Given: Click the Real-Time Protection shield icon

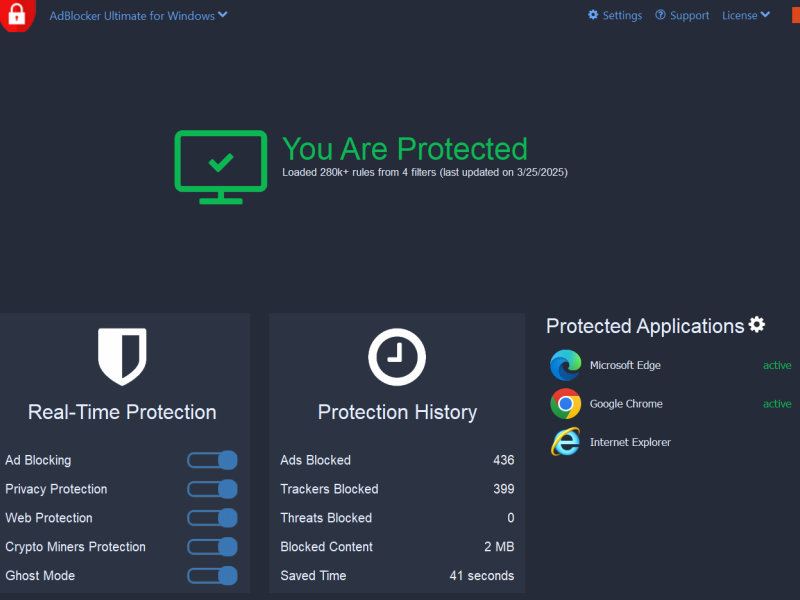Looking at the screenshot, I should tap(122, 356).
